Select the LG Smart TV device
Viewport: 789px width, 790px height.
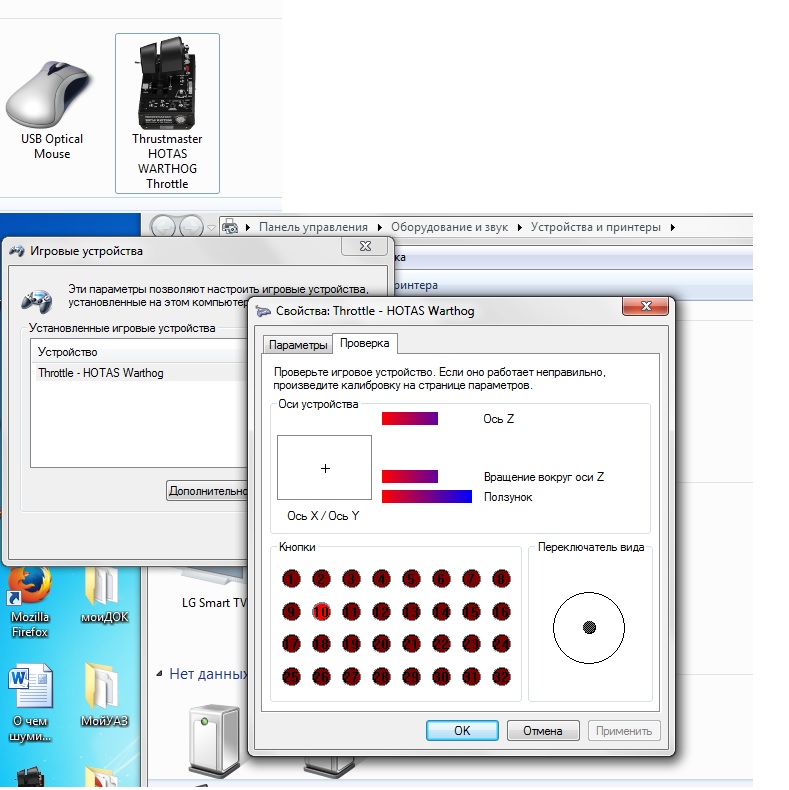pyautogui.click(x=214, y=603)
